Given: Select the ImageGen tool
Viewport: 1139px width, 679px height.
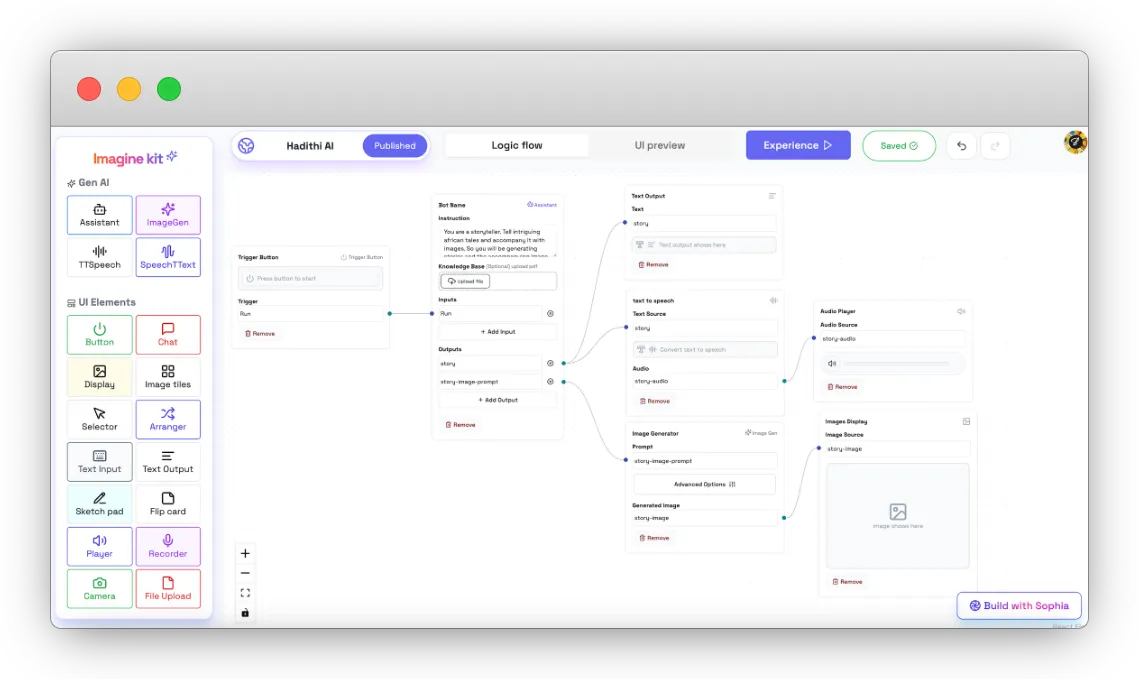Looking at the screenshot, I should click(x=168, y=215).
